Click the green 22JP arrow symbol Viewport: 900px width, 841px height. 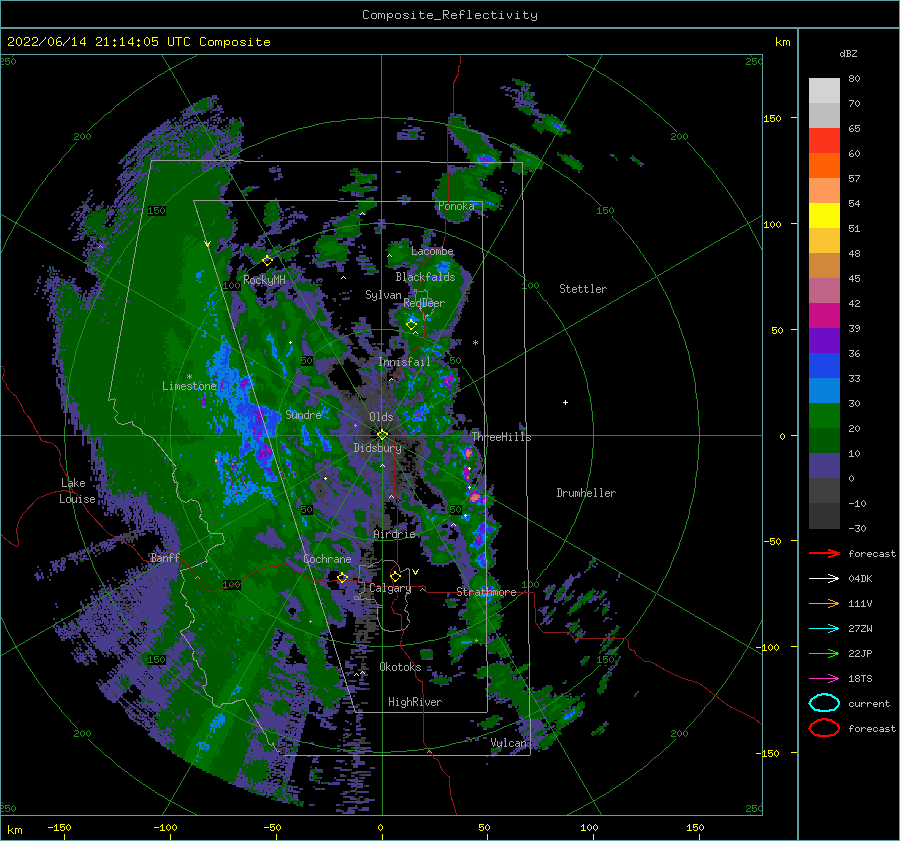click(x=824, y=653)
